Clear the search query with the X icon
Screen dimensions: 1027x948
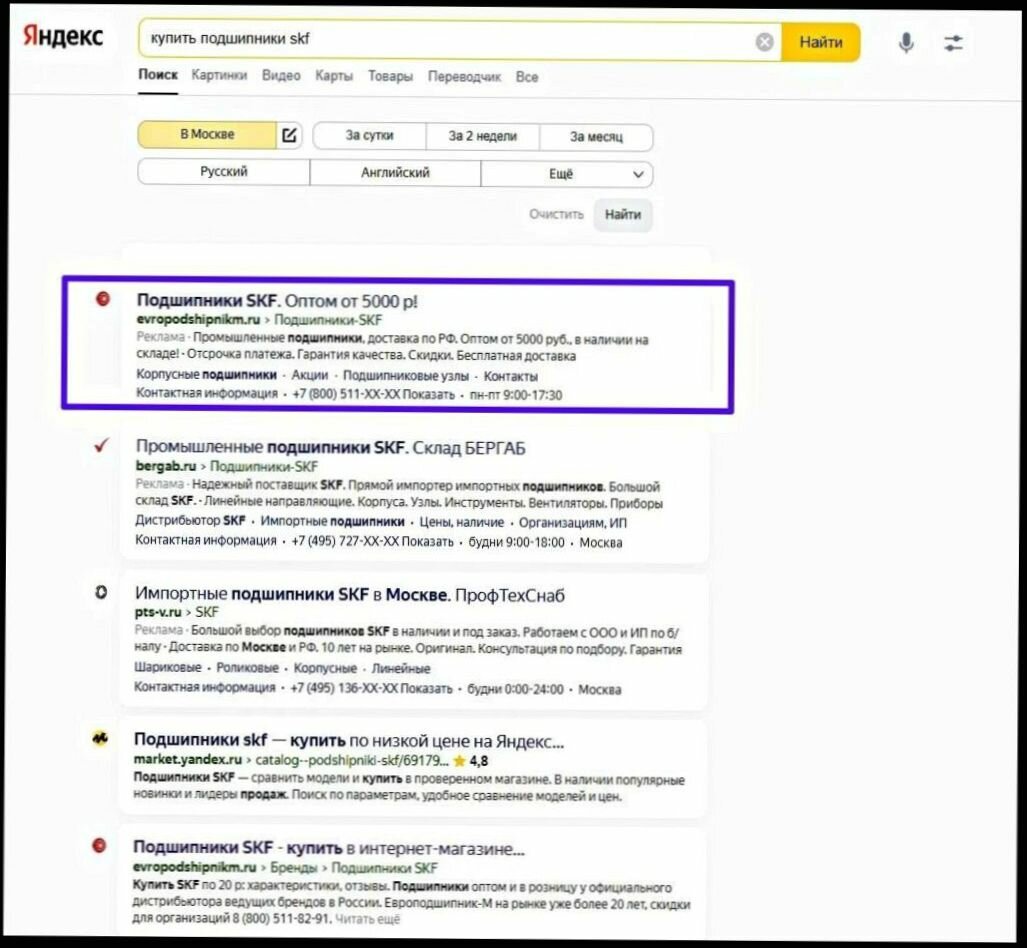point(764,42)
